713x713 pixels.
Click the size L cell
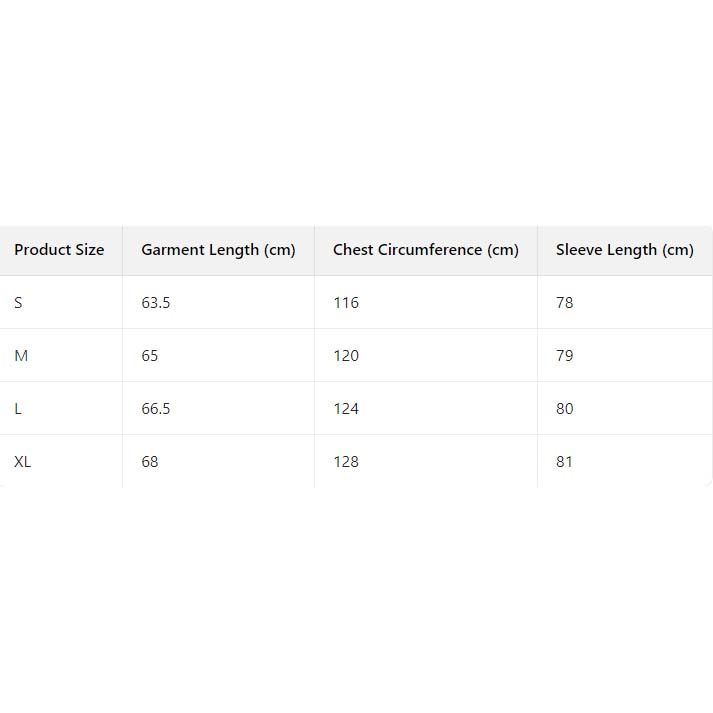[18, 409]
